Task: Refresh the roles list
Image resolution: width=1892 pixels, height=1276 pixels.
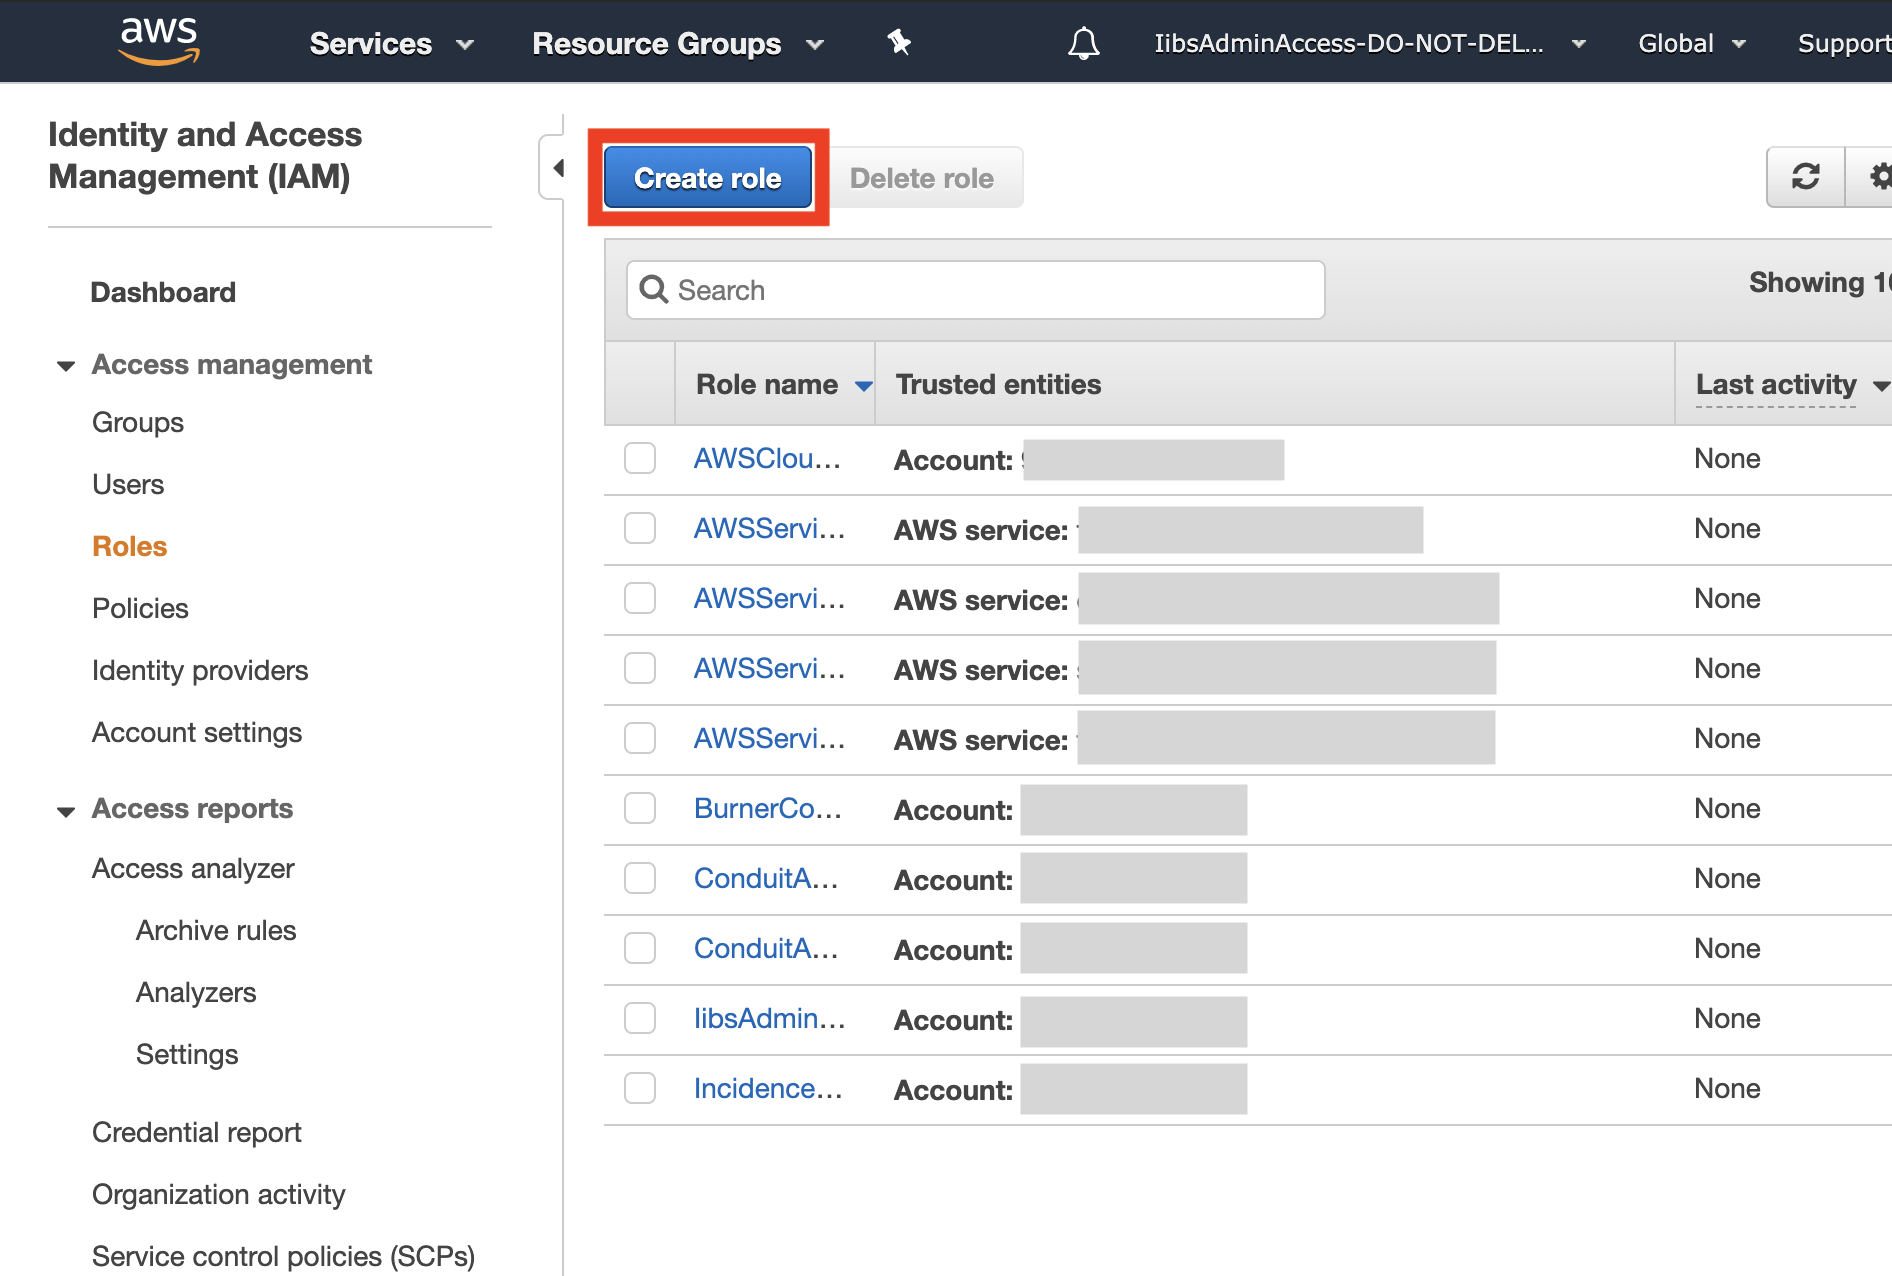Action: point(1806,177)
